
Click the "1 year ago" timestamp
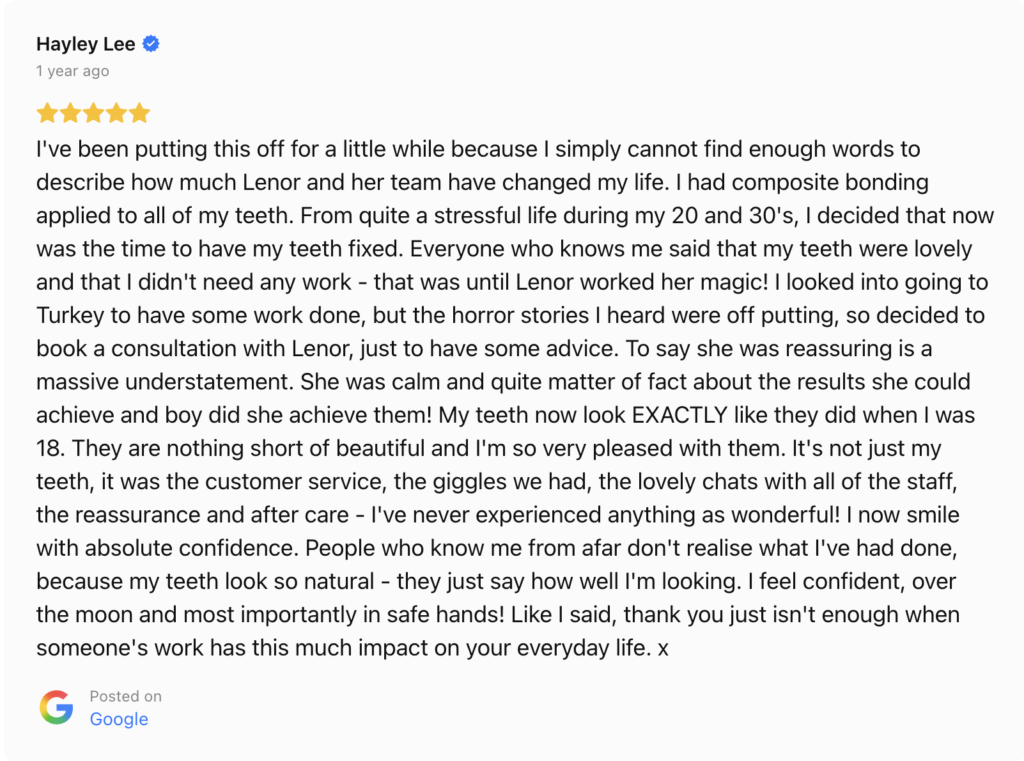73,71
